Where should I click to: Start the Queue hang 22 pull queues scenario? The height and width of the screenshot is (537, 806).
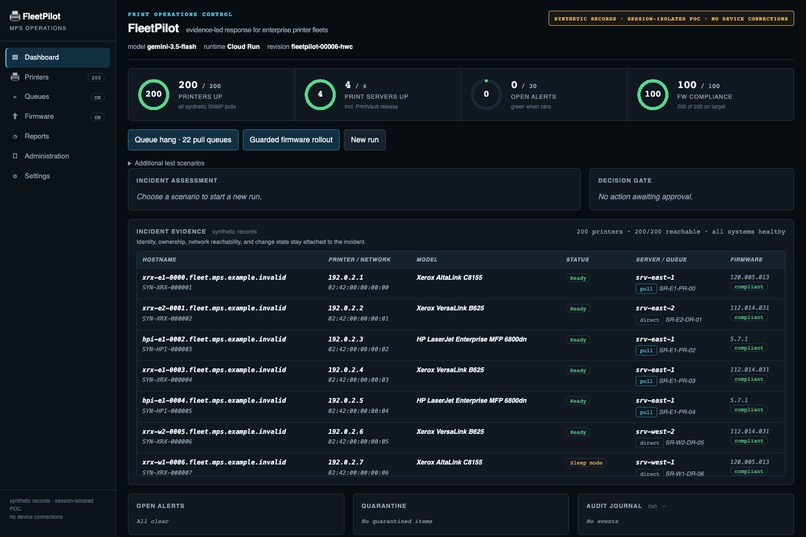[x=183, y=140]
